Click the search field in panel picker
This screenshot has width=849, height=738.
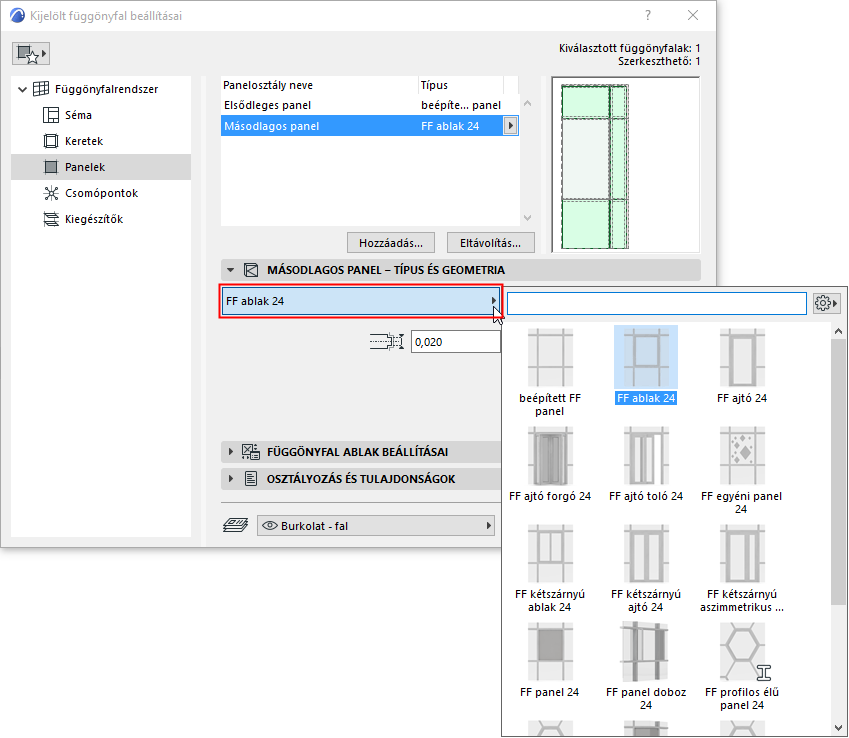click(657, 303)
